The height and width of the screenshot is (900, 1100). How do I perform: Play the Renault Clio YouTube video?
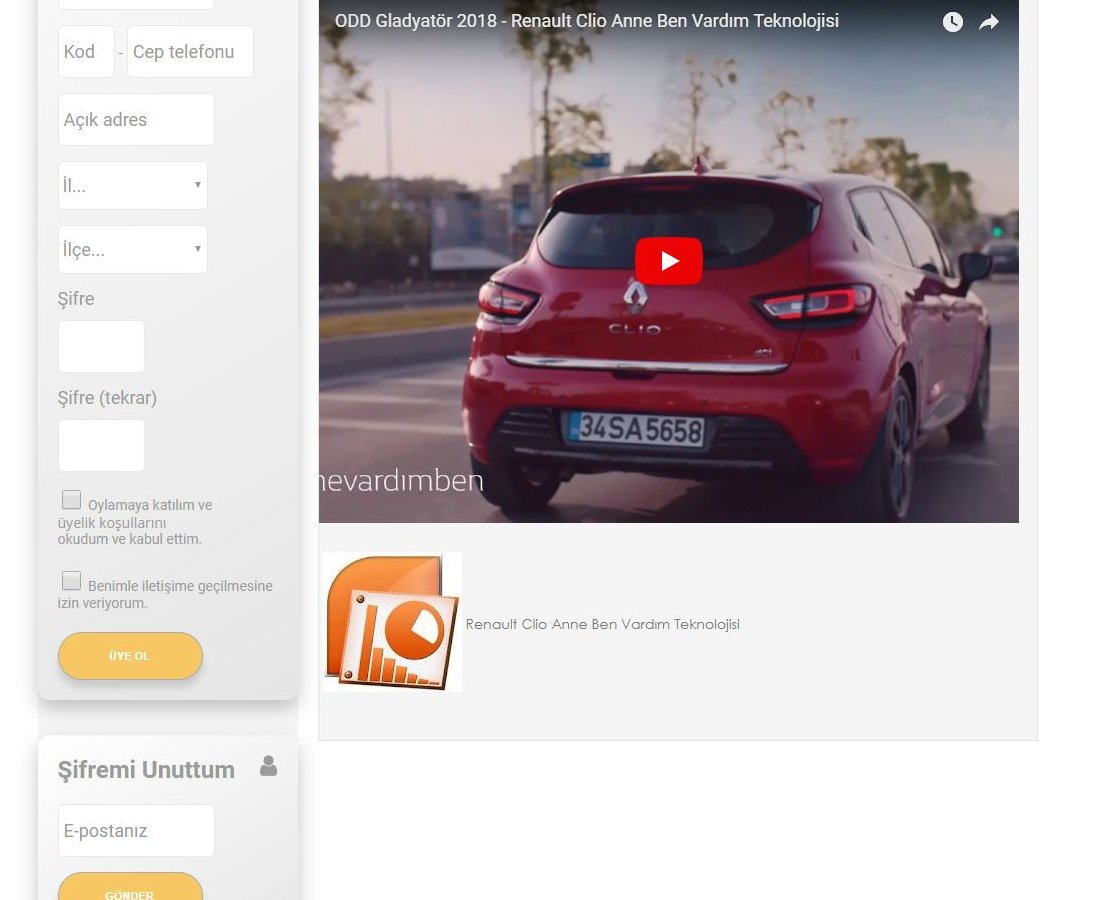click(x=669, y=261)
